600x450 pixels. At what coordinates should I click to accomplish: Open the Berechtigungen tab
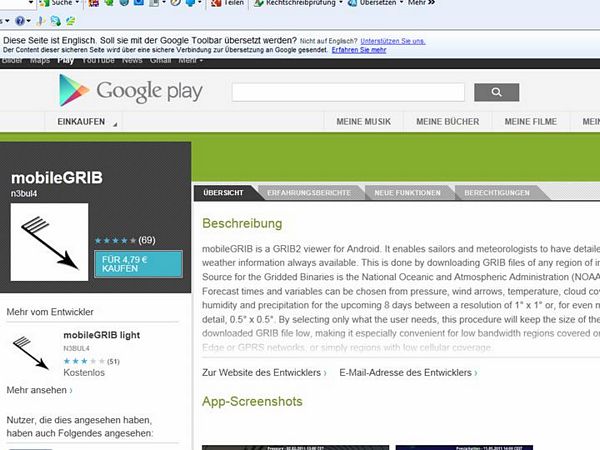point(497,191)
